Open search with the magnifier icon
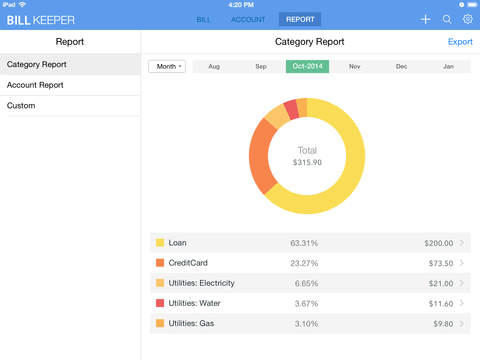This screenshot has width=480, height=360. (447, 19)
